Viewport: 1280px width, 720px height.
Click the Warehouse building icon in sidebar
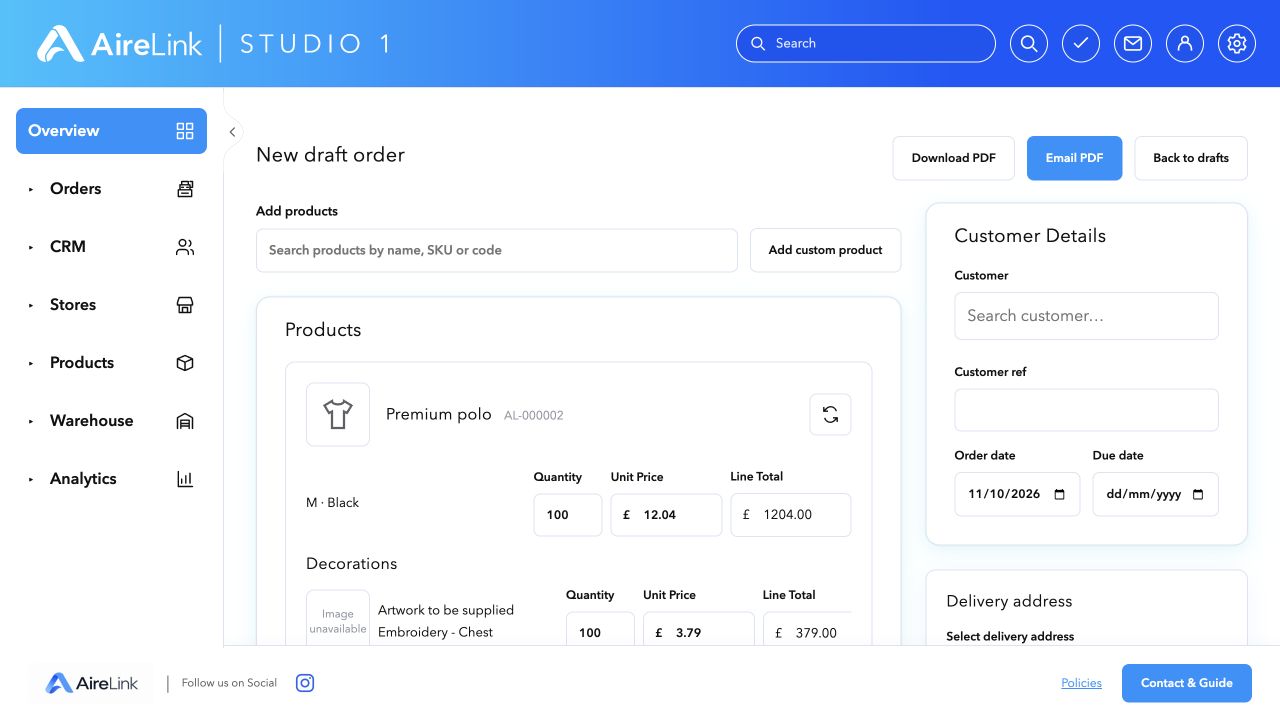(185, 421)
